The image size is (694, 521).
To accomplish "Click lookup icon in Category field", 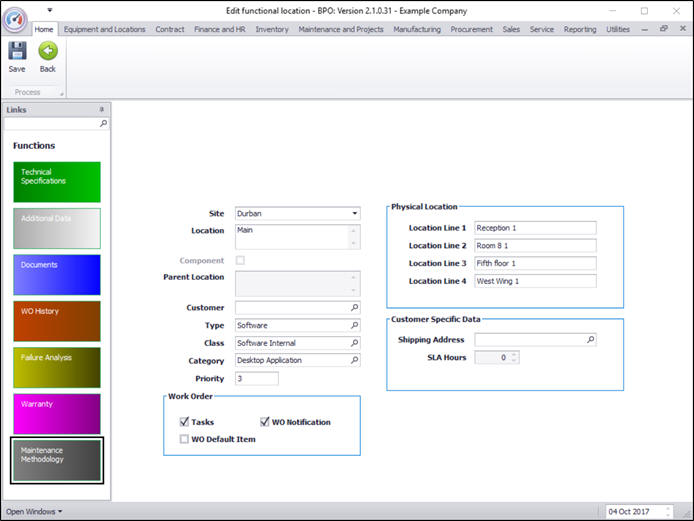I will pos(354,361).
